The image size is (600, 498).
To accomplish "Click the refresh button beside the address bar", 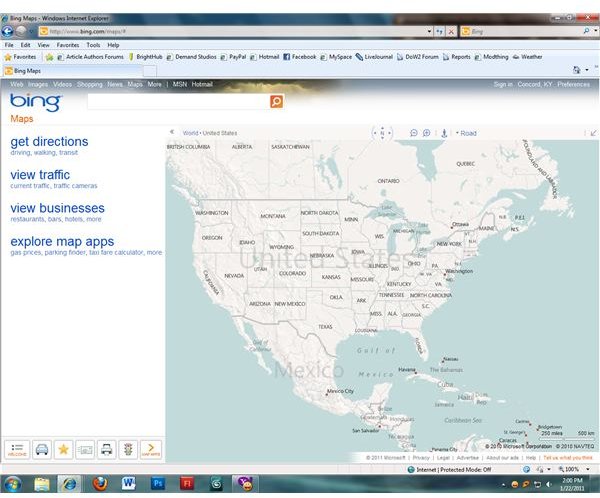I will pos(440,32).
